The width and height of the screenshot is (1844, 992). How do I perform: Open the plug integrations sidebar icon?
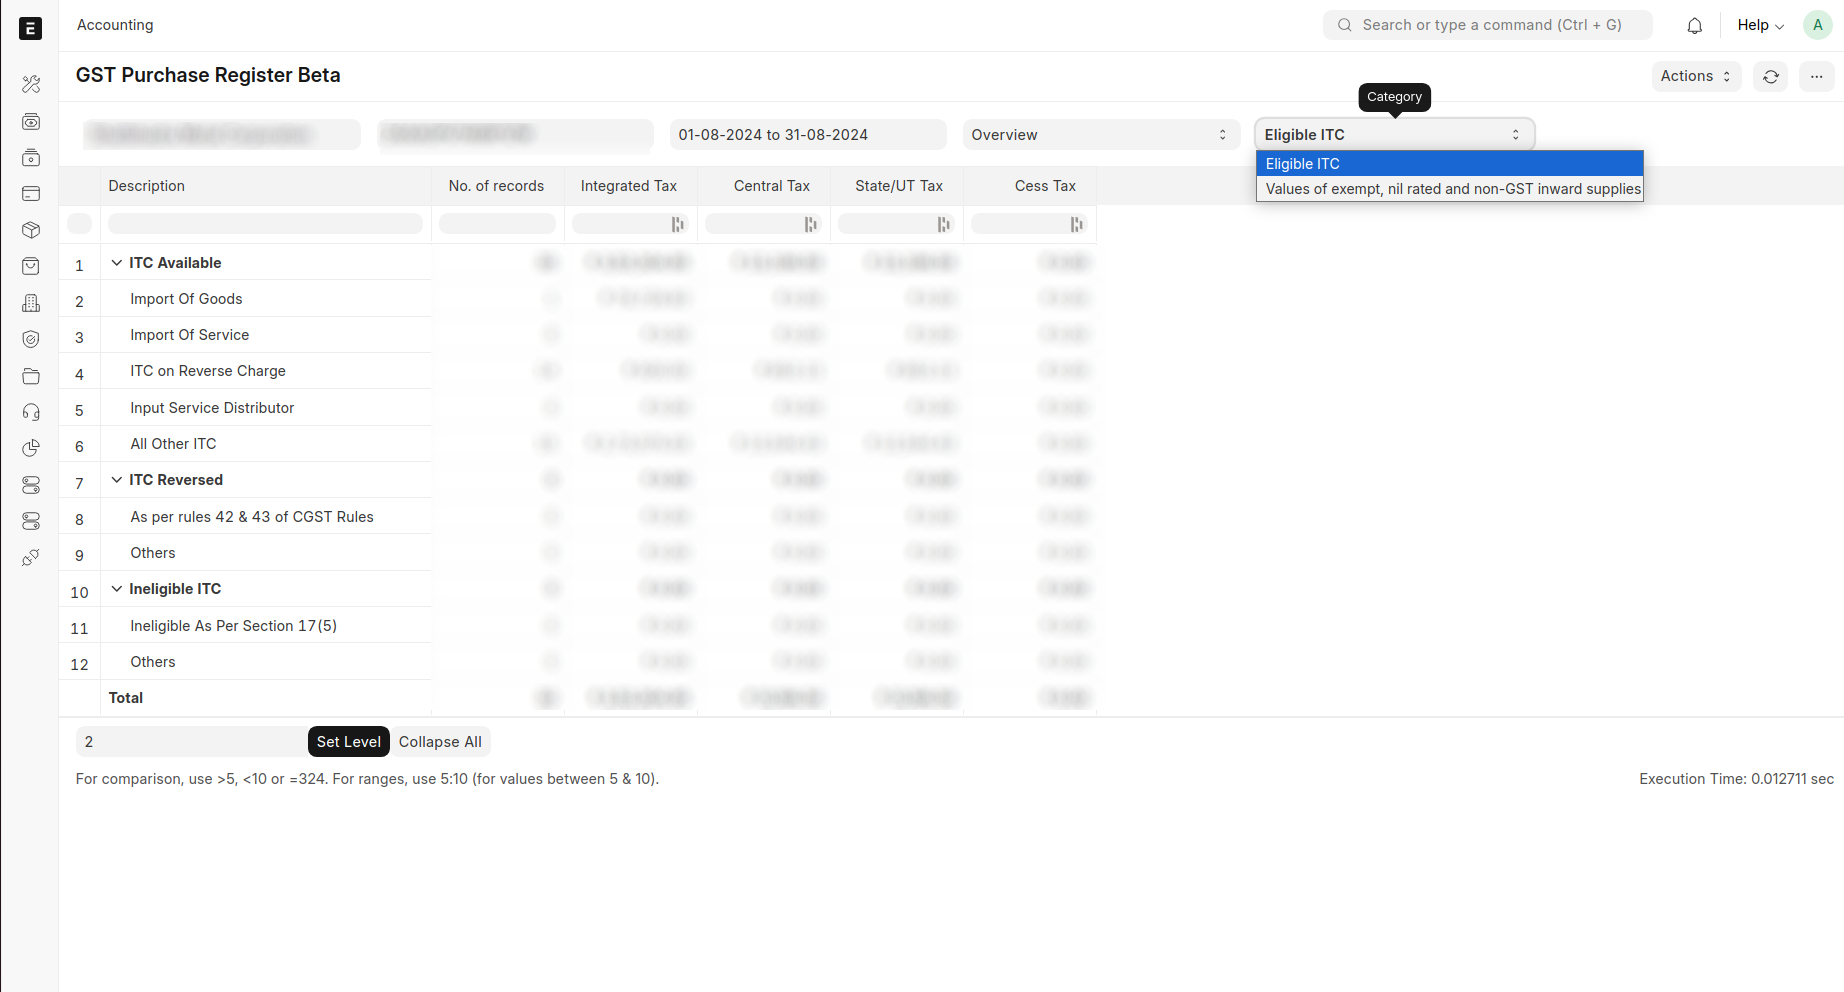31,557
